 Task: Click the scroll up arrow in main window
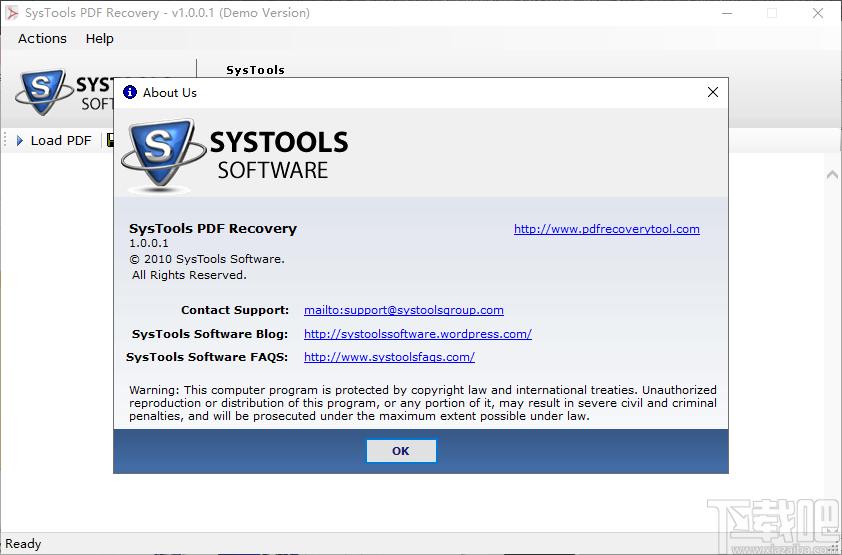(x=832, y=174)
